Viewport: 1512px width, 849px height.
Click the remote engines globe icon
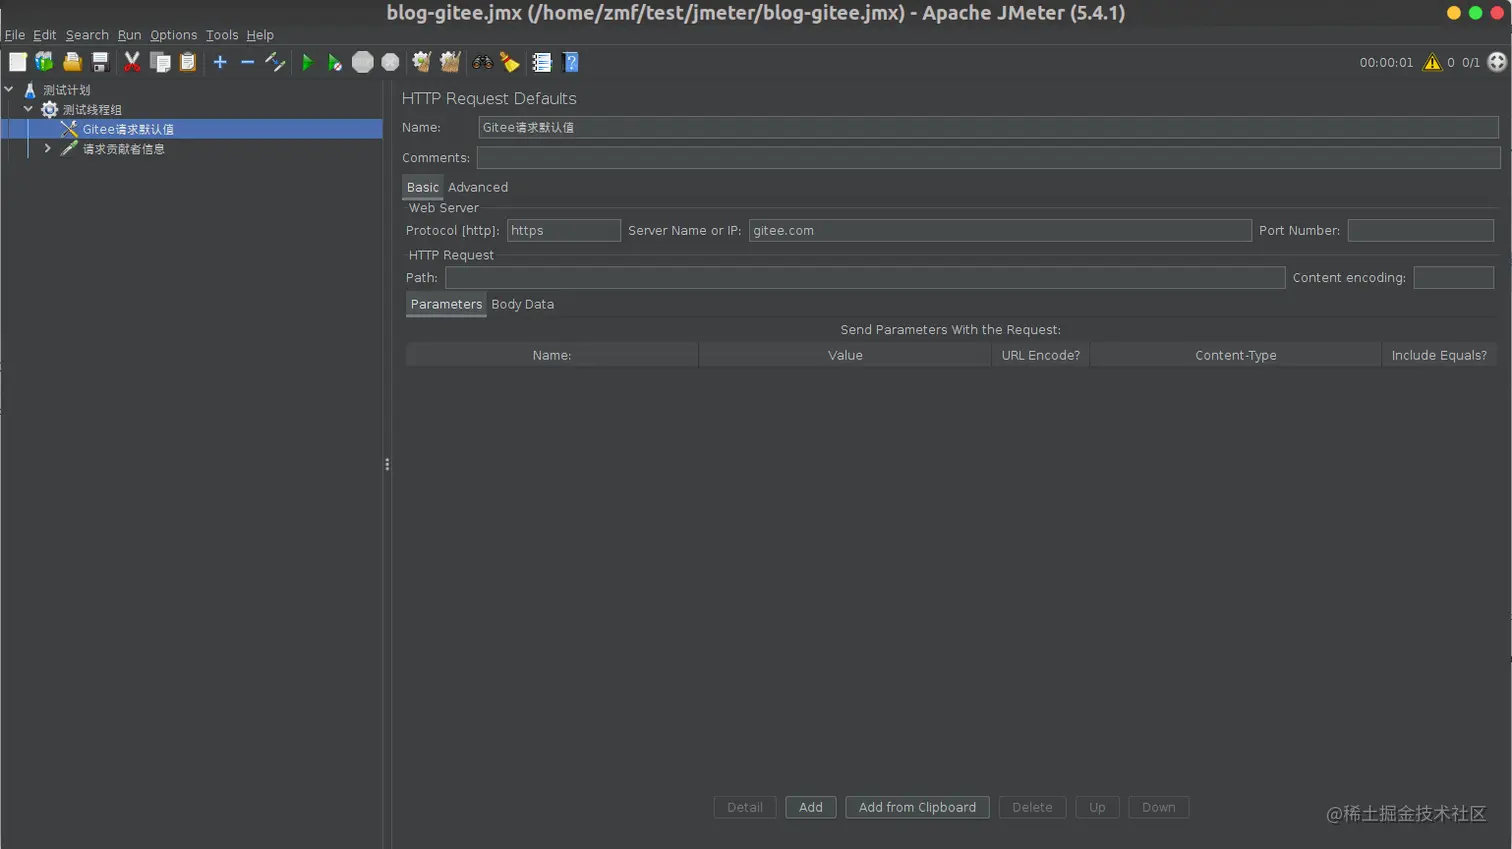coord(1497,62)
